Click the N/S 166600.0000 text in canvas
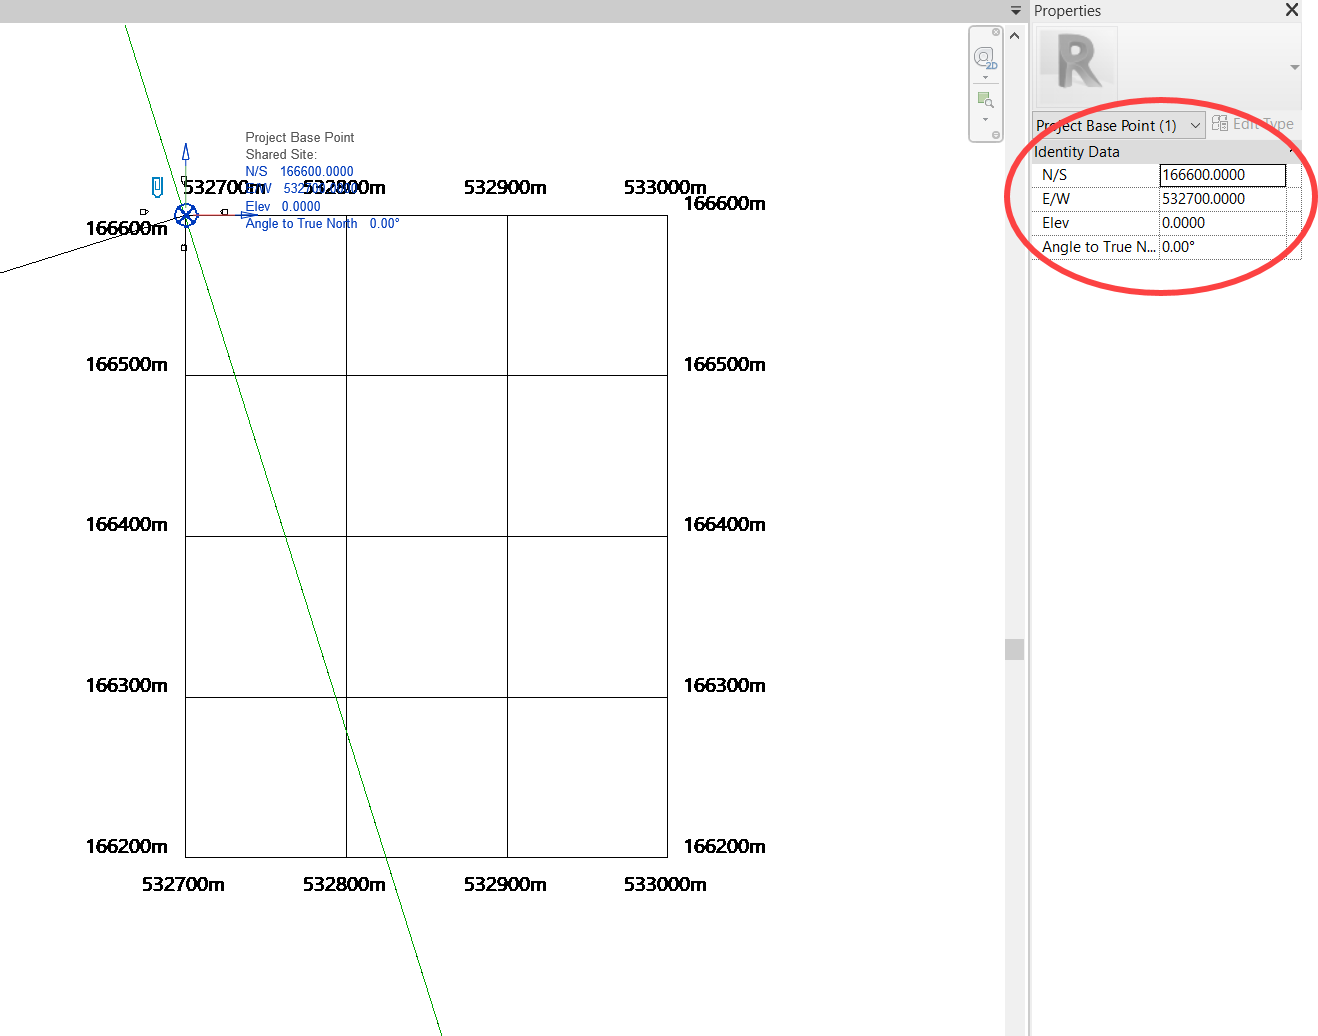This screenshot has width=1318, height=1036. tap(299, 172)
